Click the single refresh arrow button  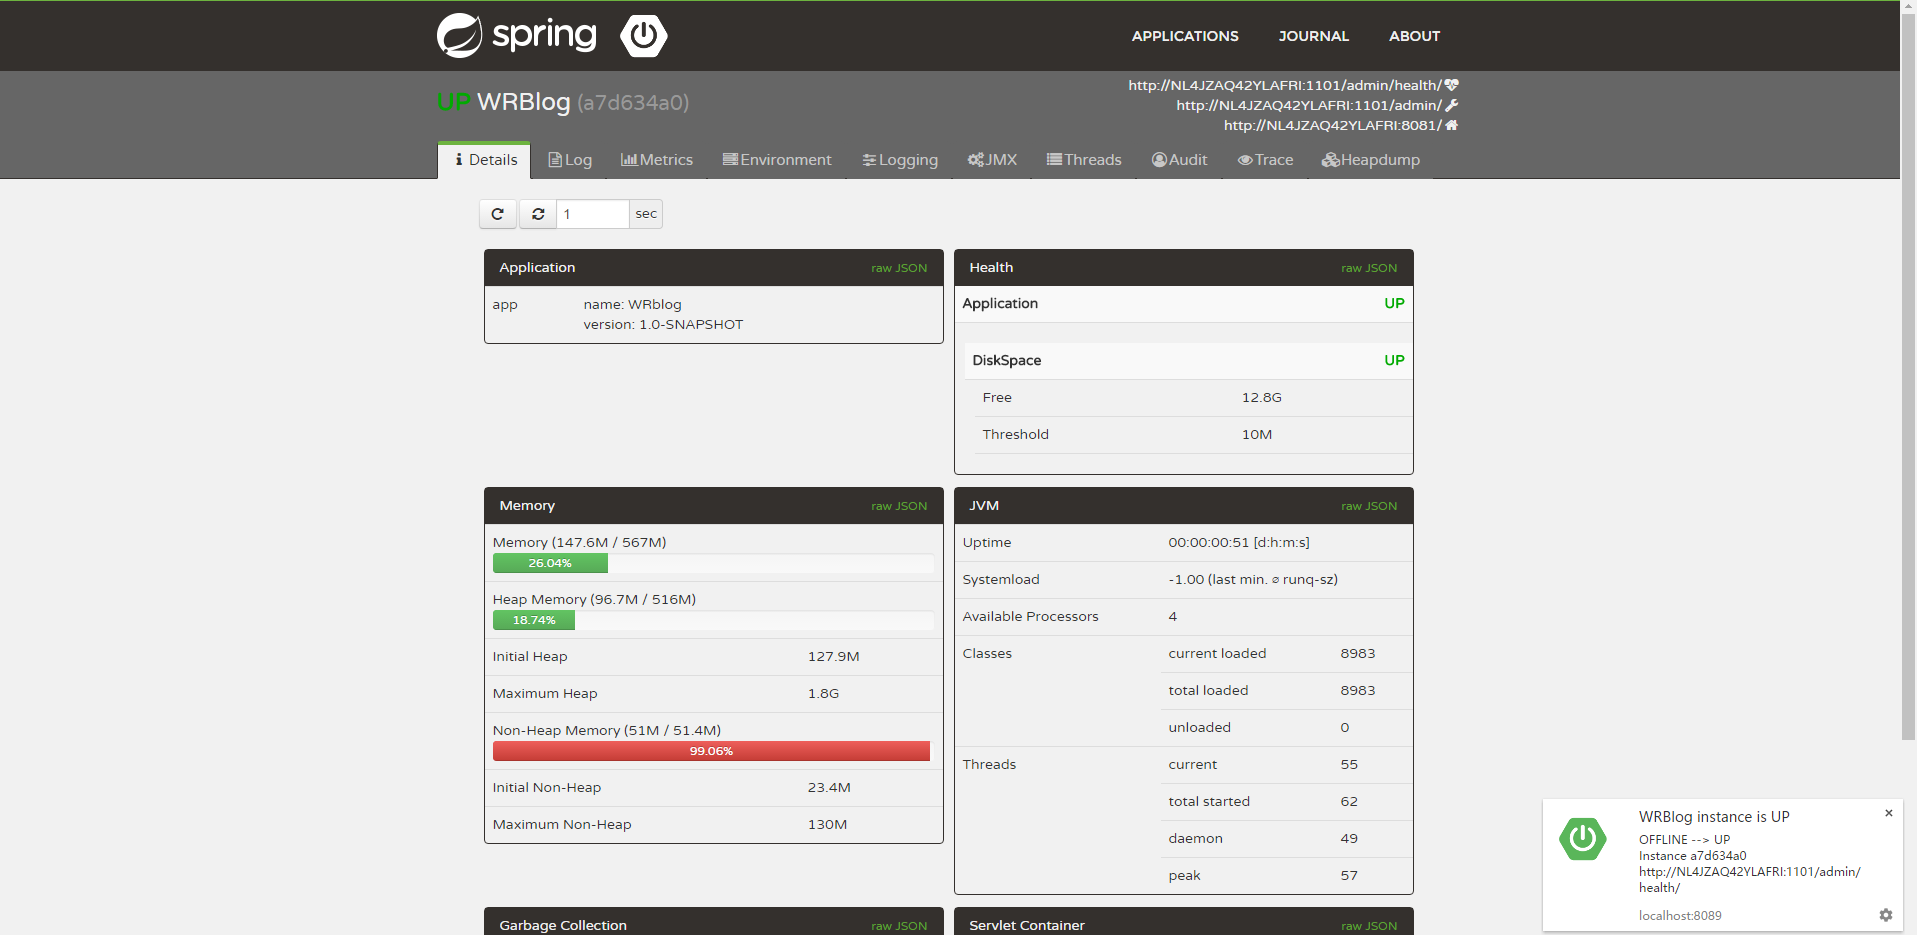tap(497, 214)
